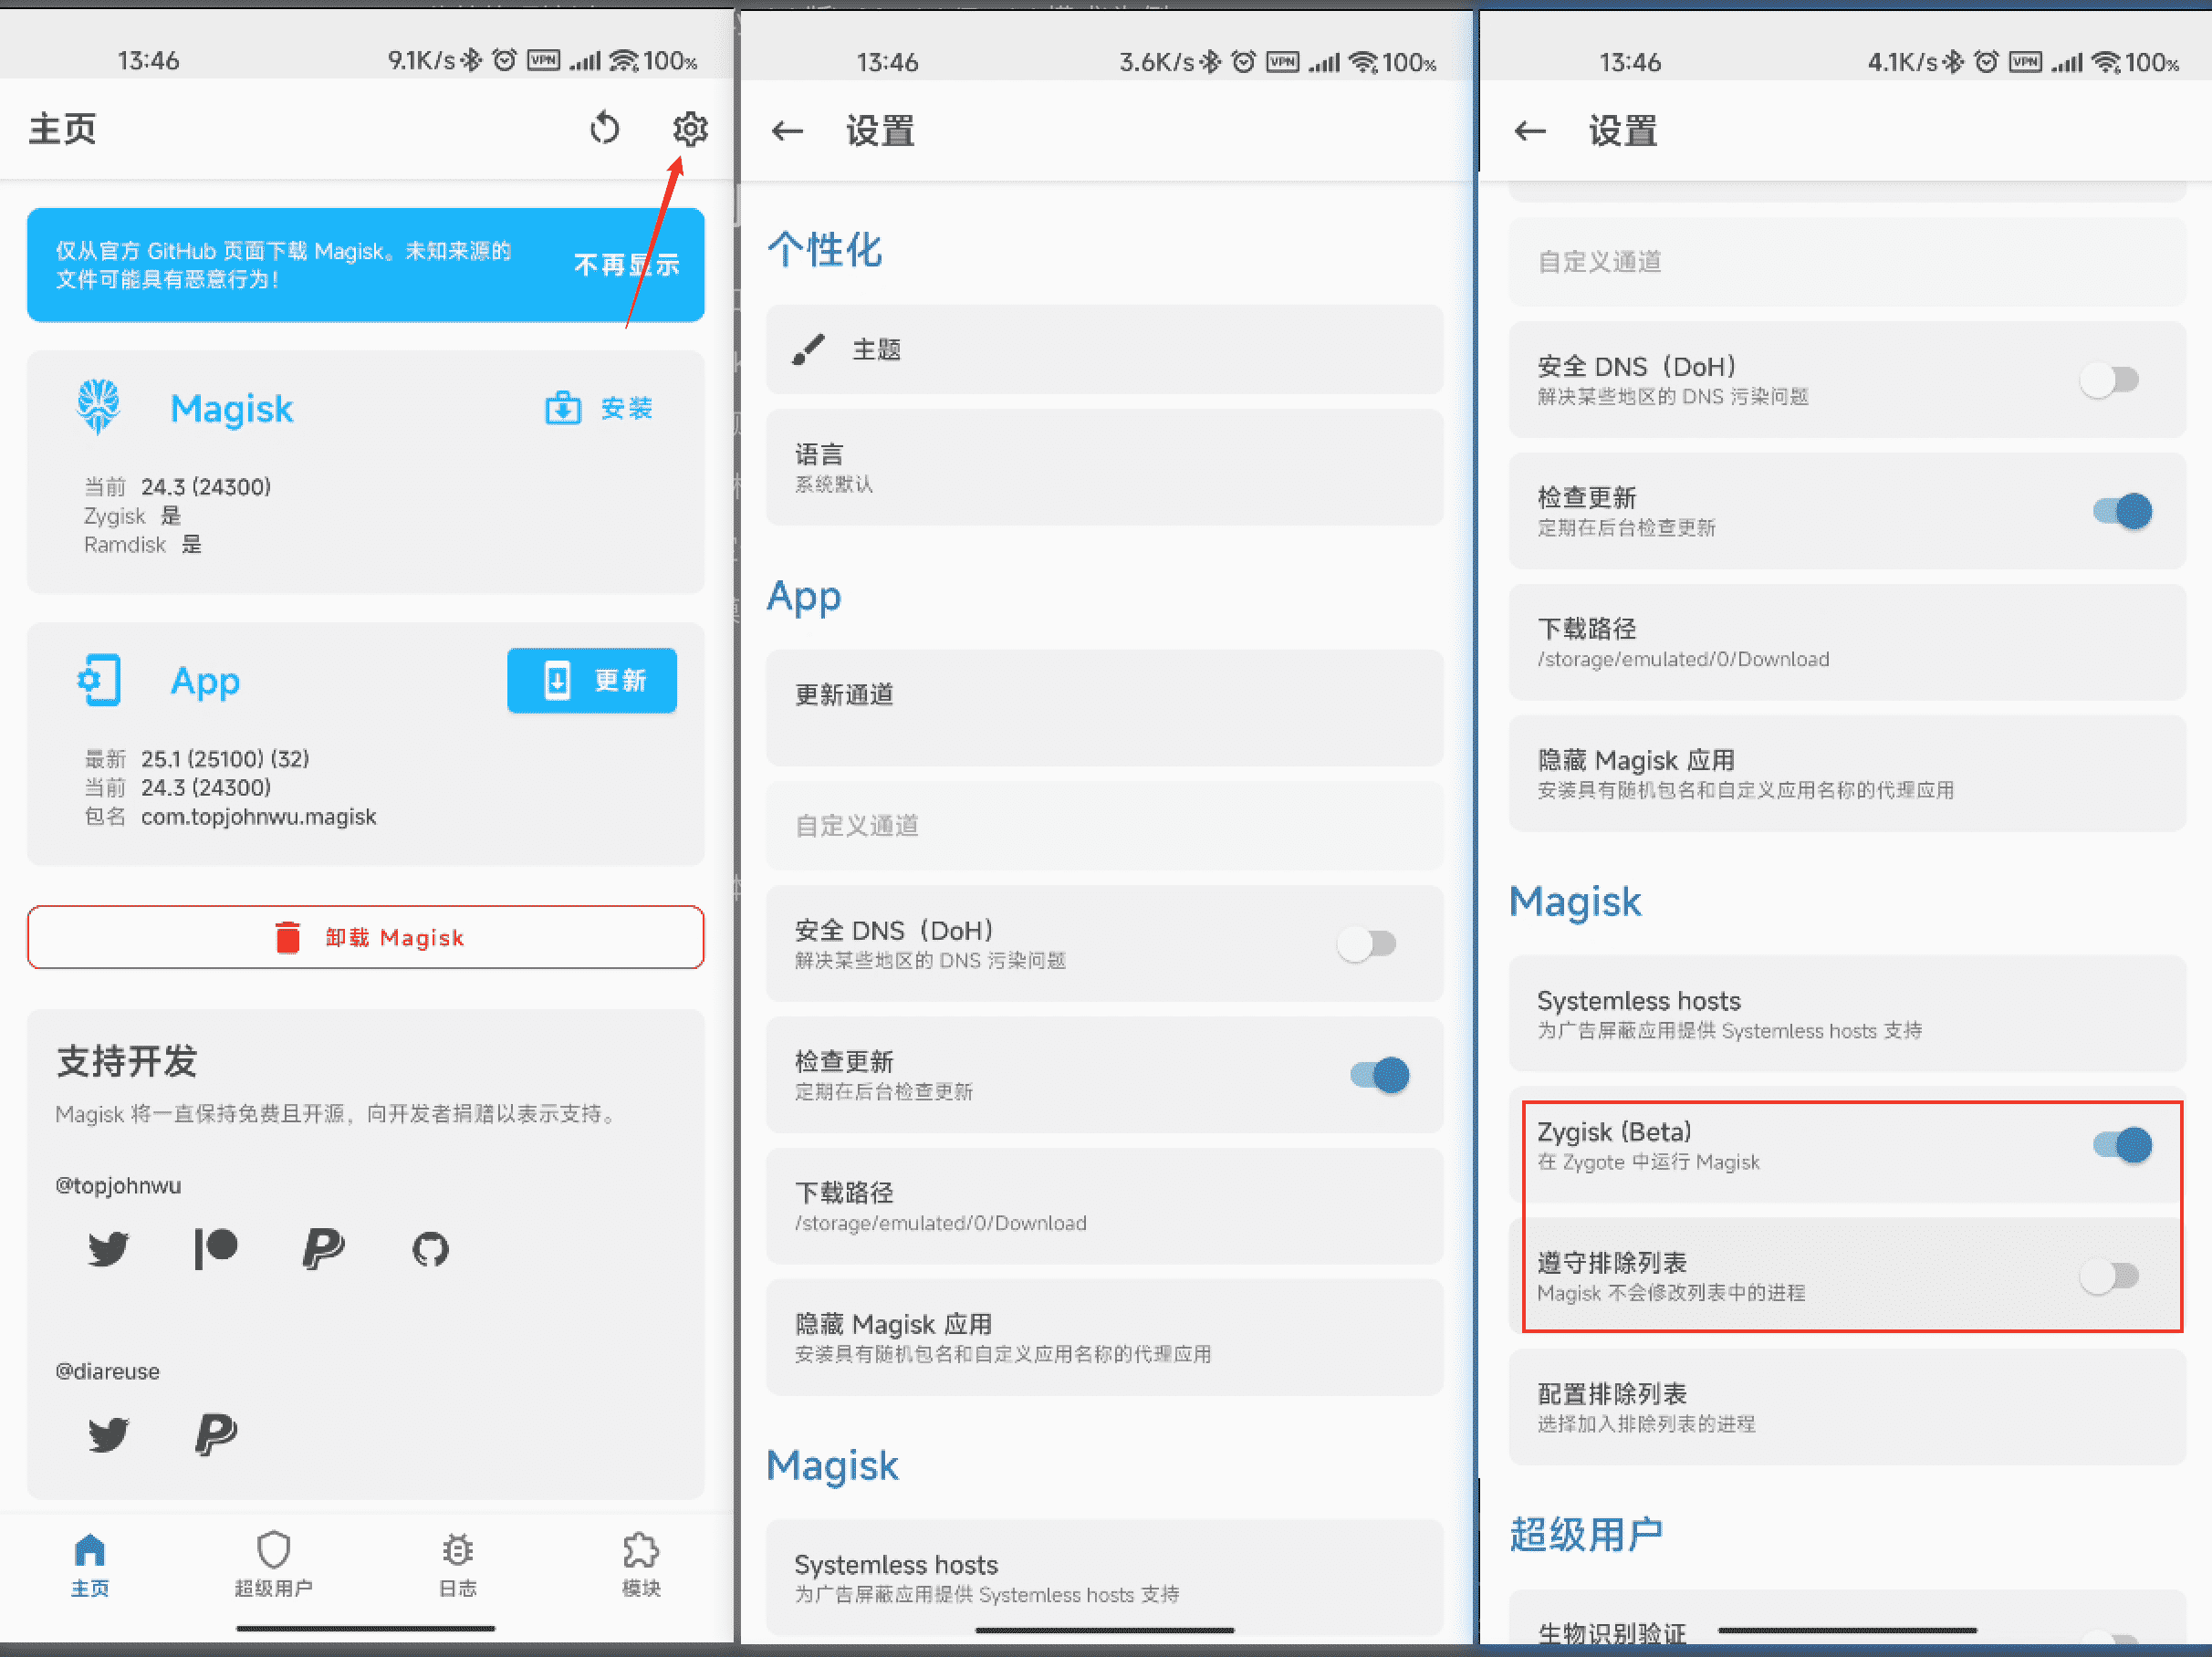This screenshot has height=1657, width=2212.
Task: Disable 检查更新 switch in the right screen
Action: (x=2122, y=511)
